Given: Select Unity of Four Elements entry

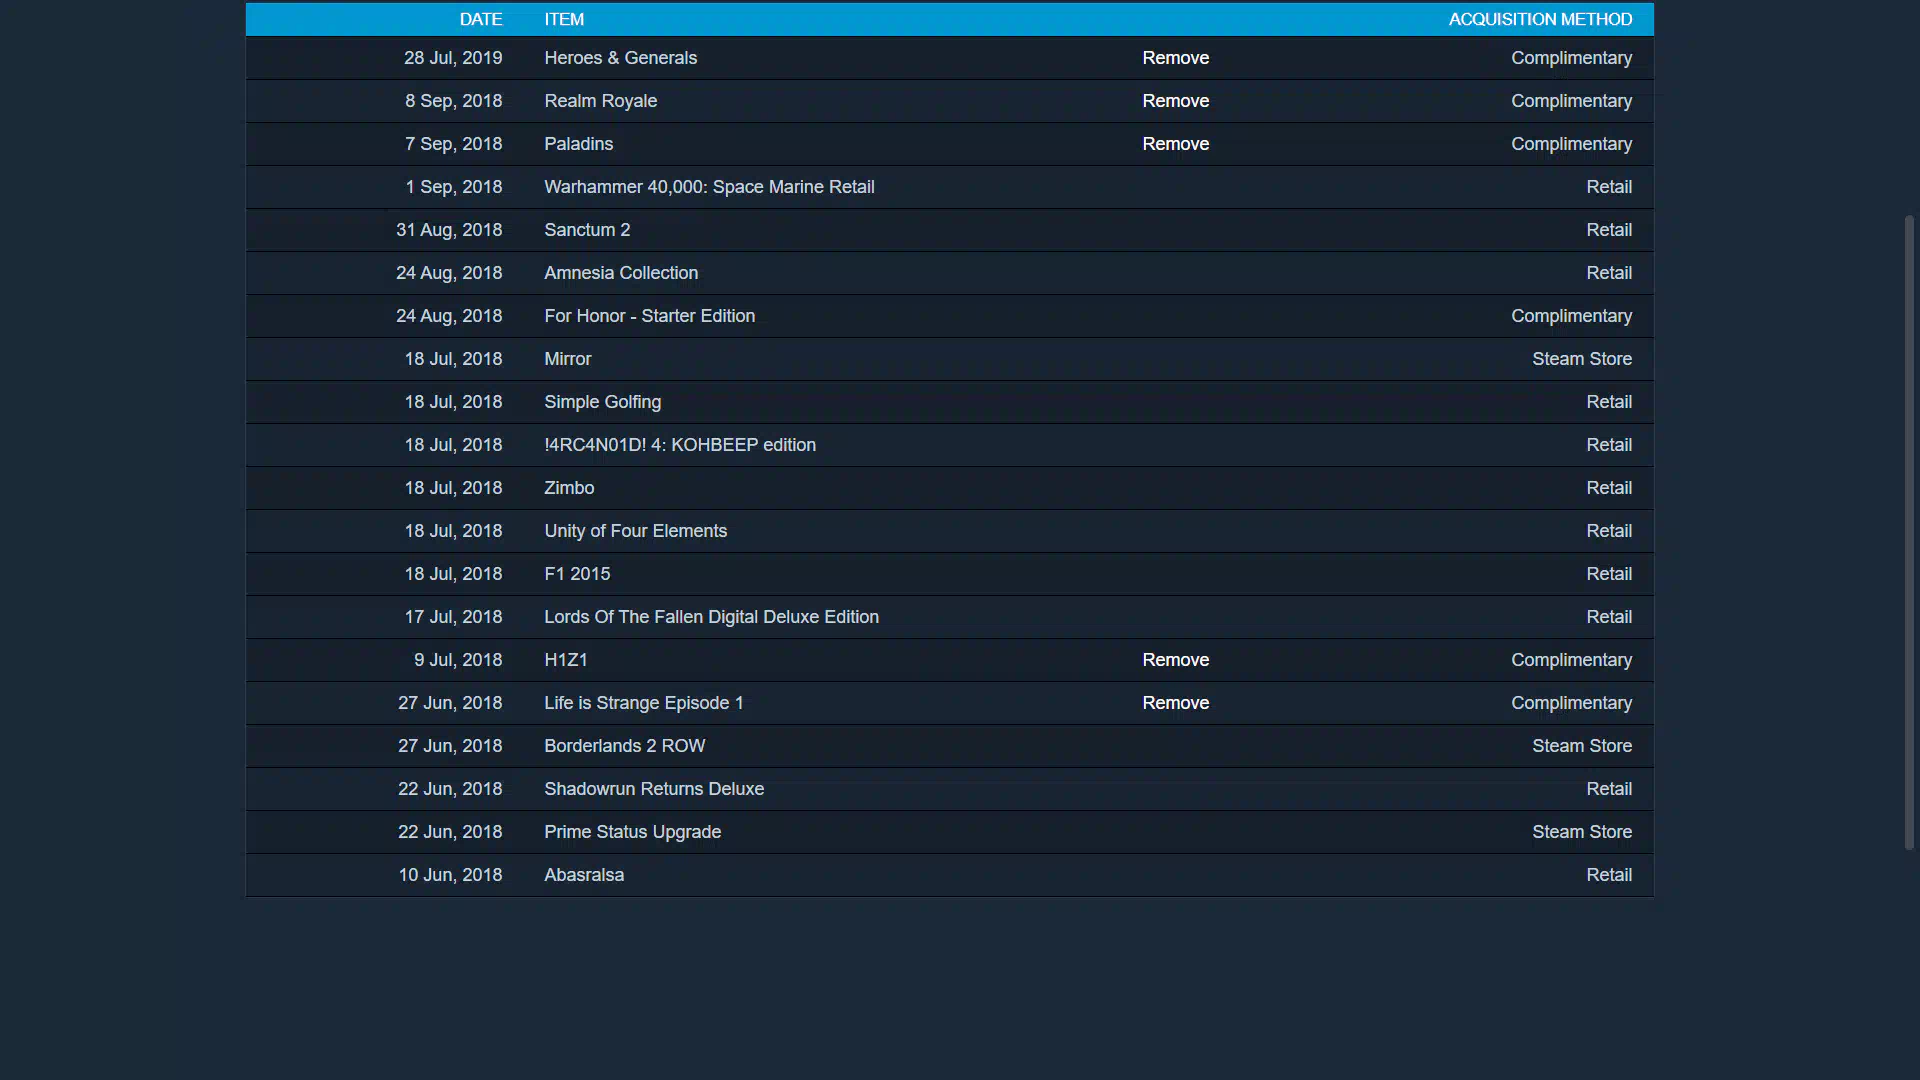Looking at the screenshot, I should (x=635, y=531).
